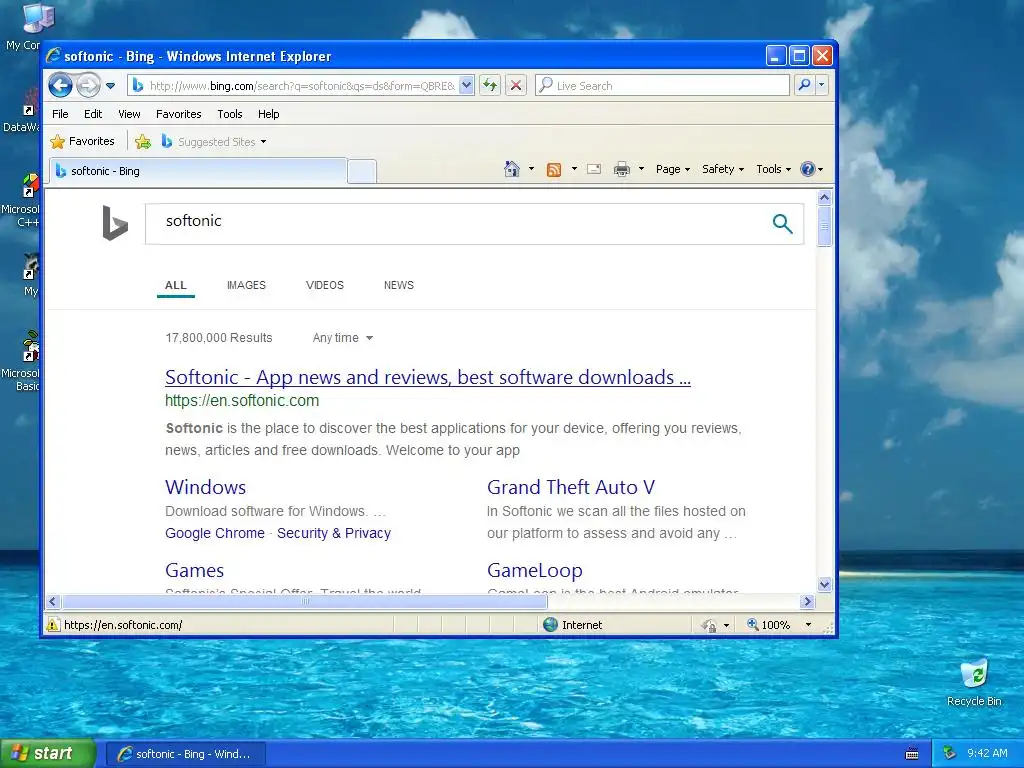1024x768 pixels.
Task: Open the Favorites menu in the menu bar
Action: (x=178, y=114)
